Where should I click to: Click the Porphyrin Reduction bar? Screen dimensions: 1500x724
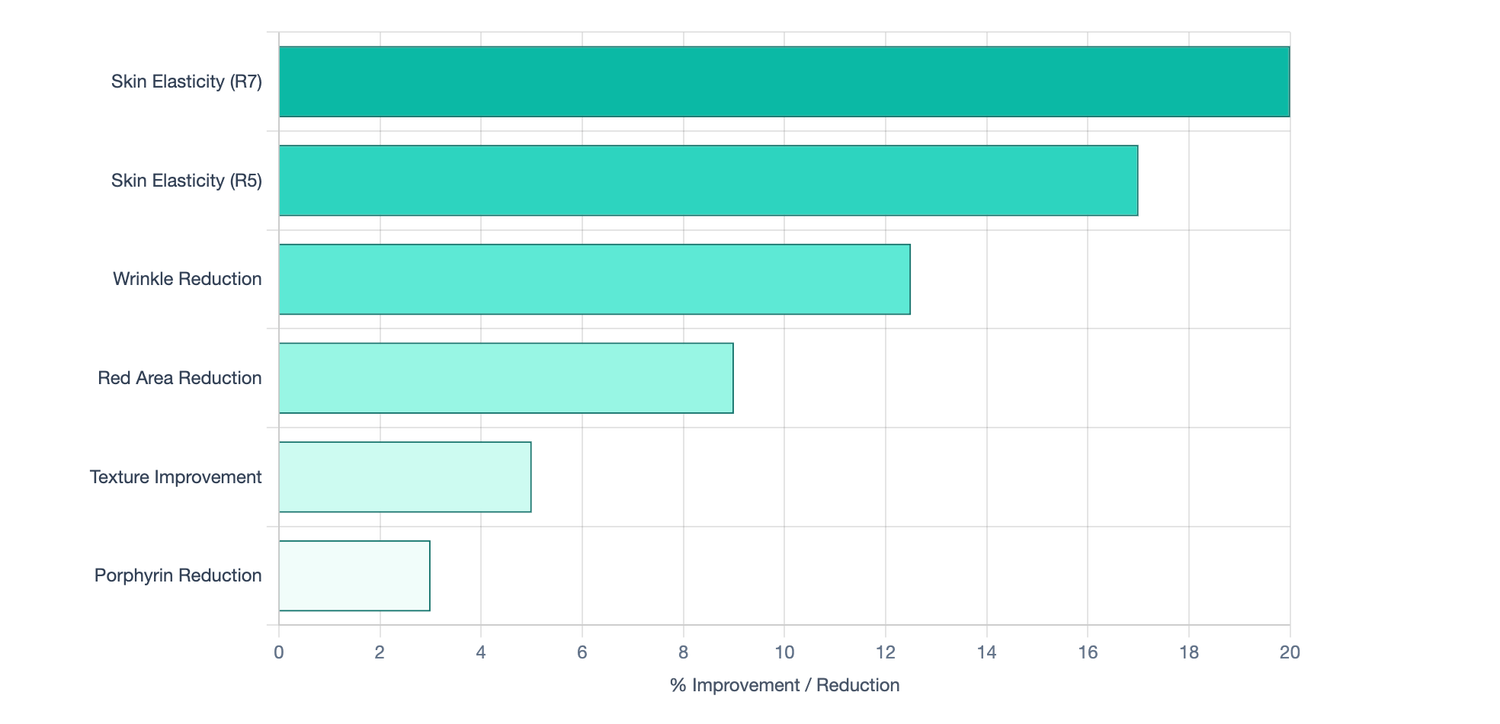click(x=354, y=576)
